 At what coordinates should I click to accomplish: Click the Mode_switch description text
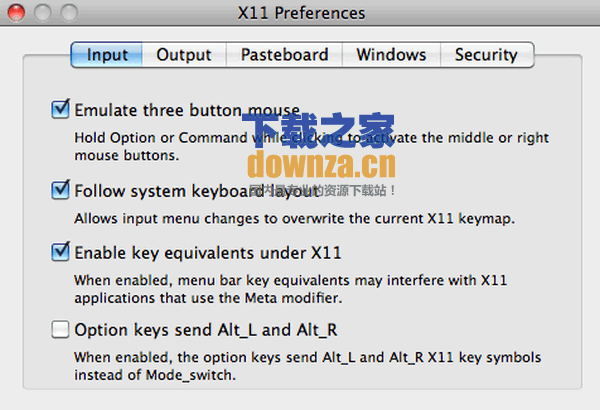[308, 366]
